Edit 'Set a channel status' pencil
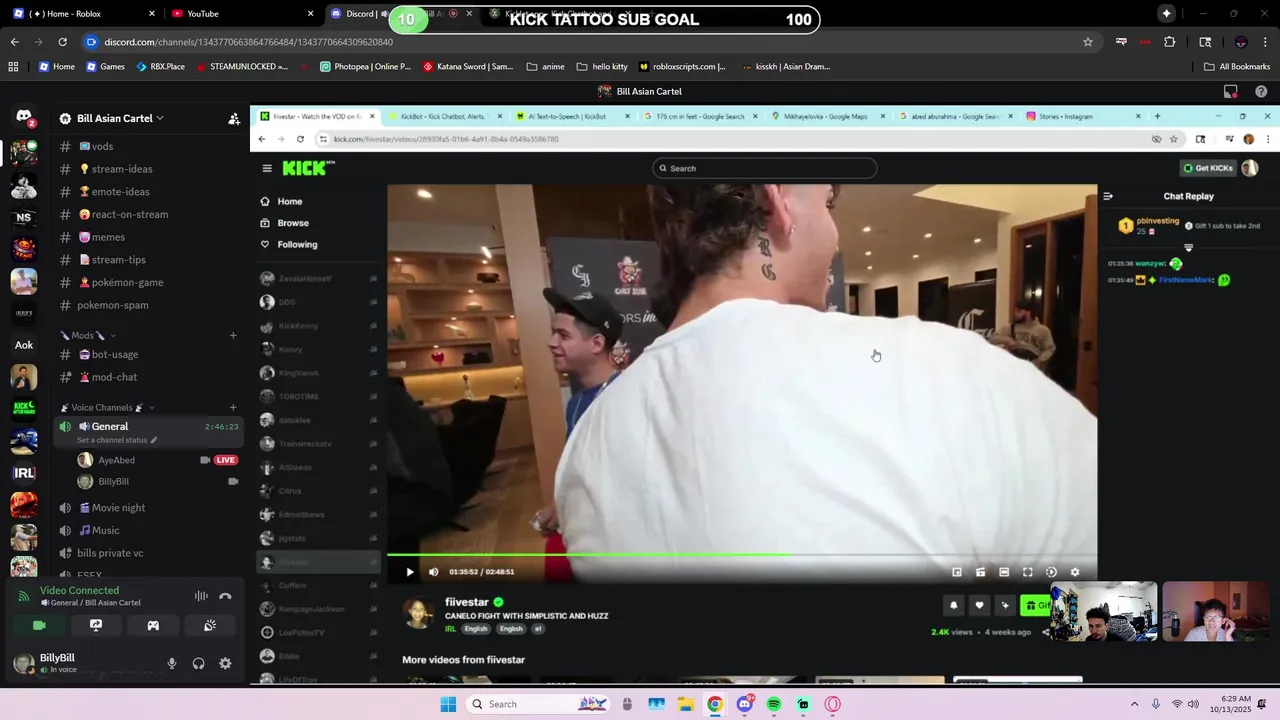This screenshot has width=1280, height=720. 153,440
